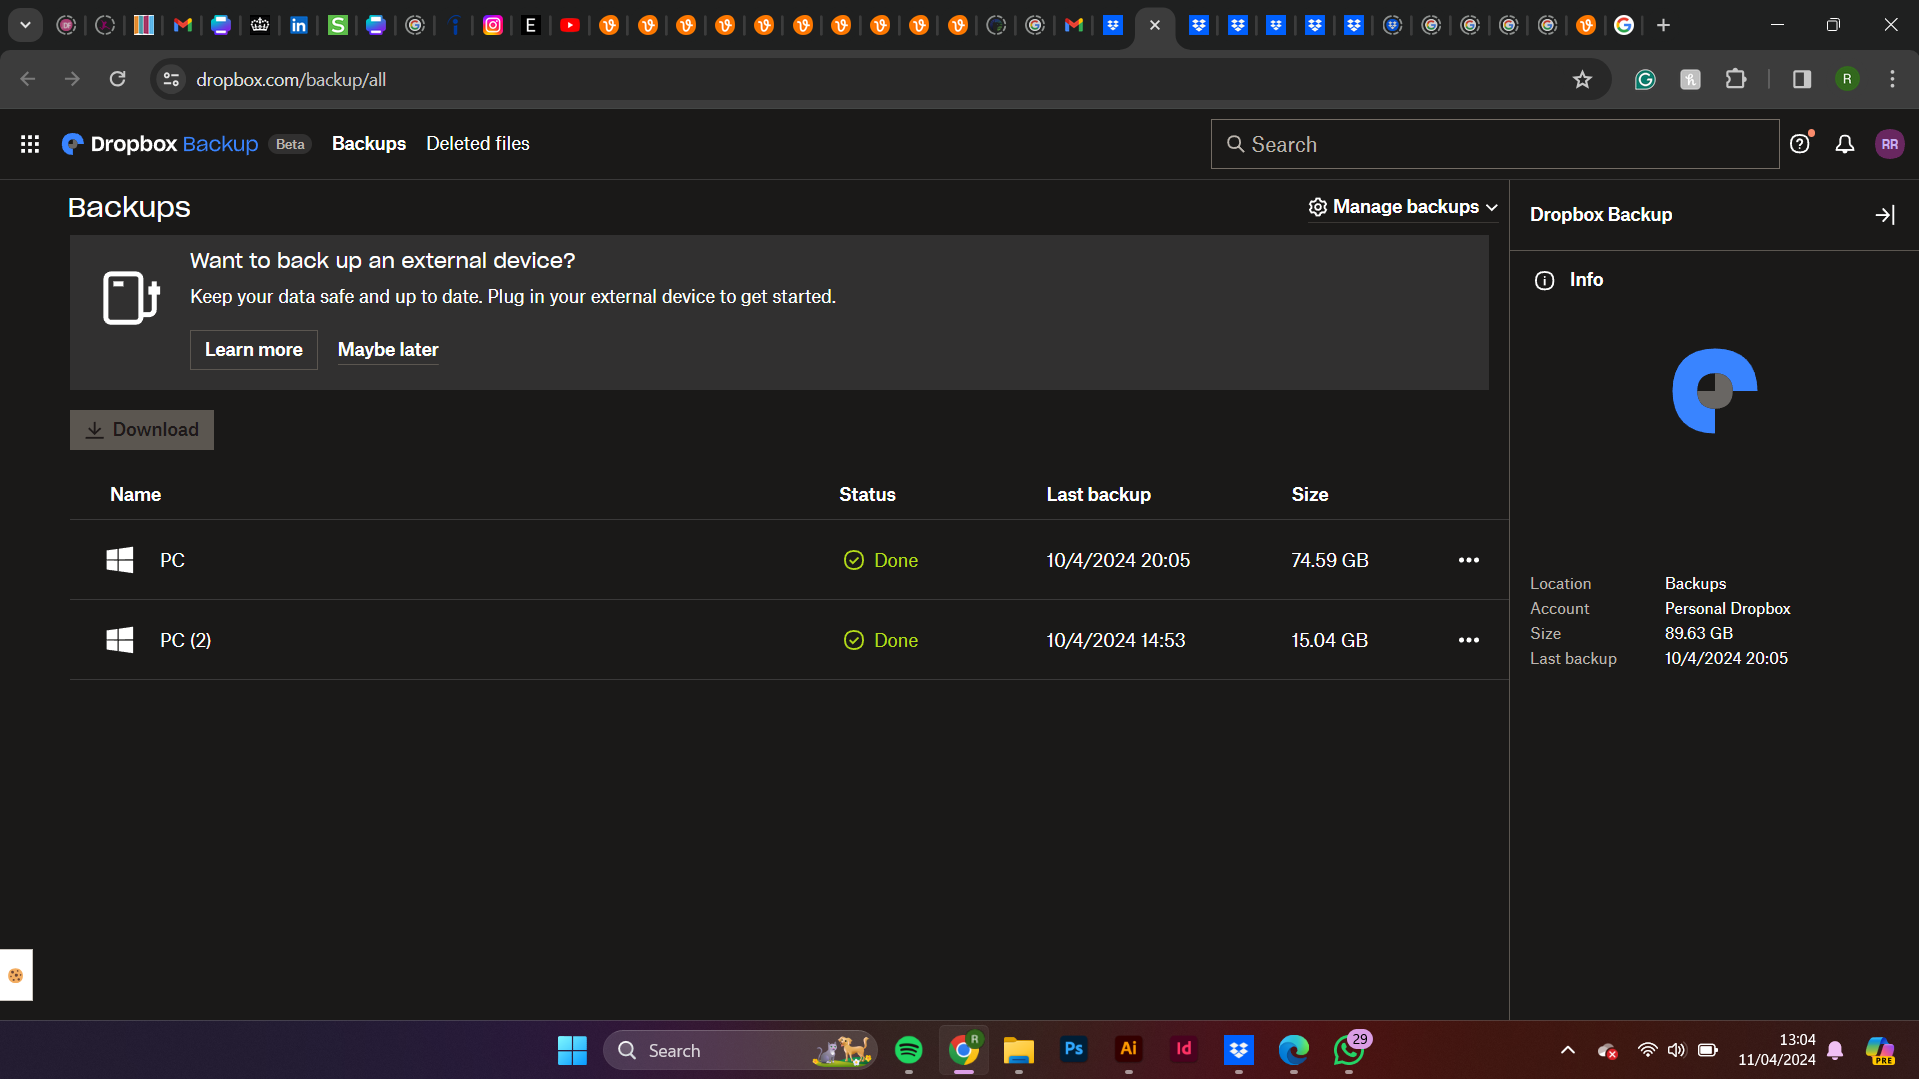Switch to the Instagram browser tab

click(493, 25)
